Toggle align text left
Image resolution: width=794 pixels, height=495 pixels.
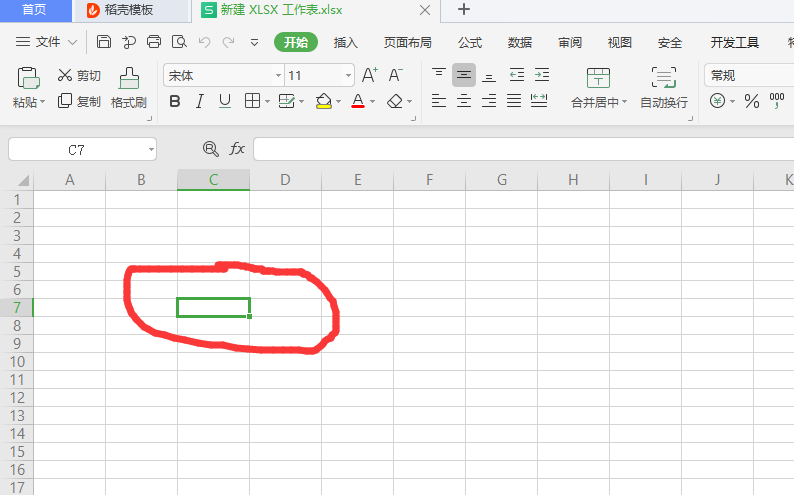tap(439, 101)
